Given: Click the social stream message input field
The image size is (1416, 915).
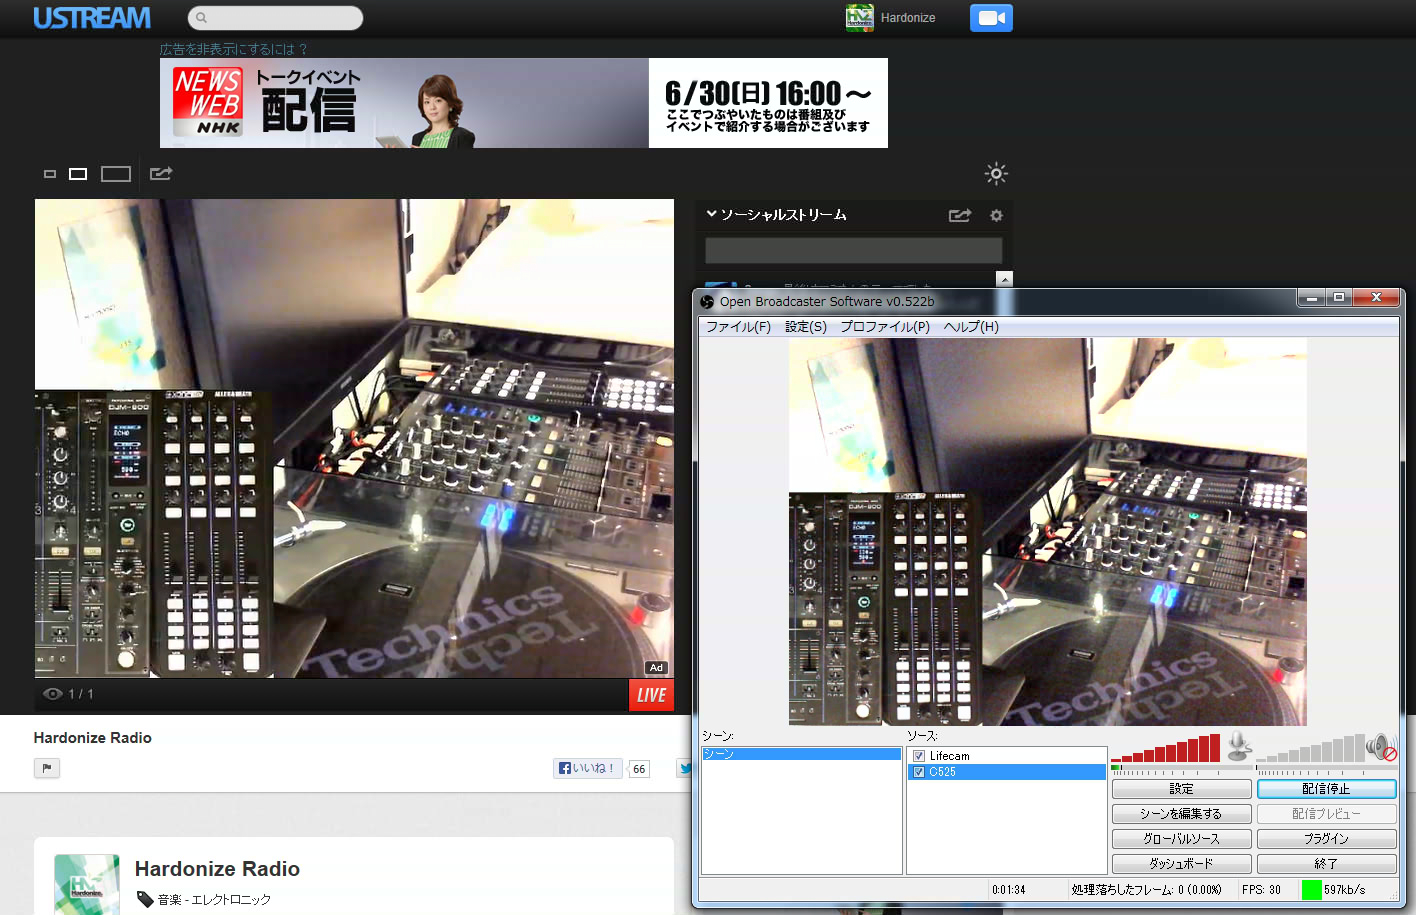Looking at the screenshot, I should [x=854, y=250].
